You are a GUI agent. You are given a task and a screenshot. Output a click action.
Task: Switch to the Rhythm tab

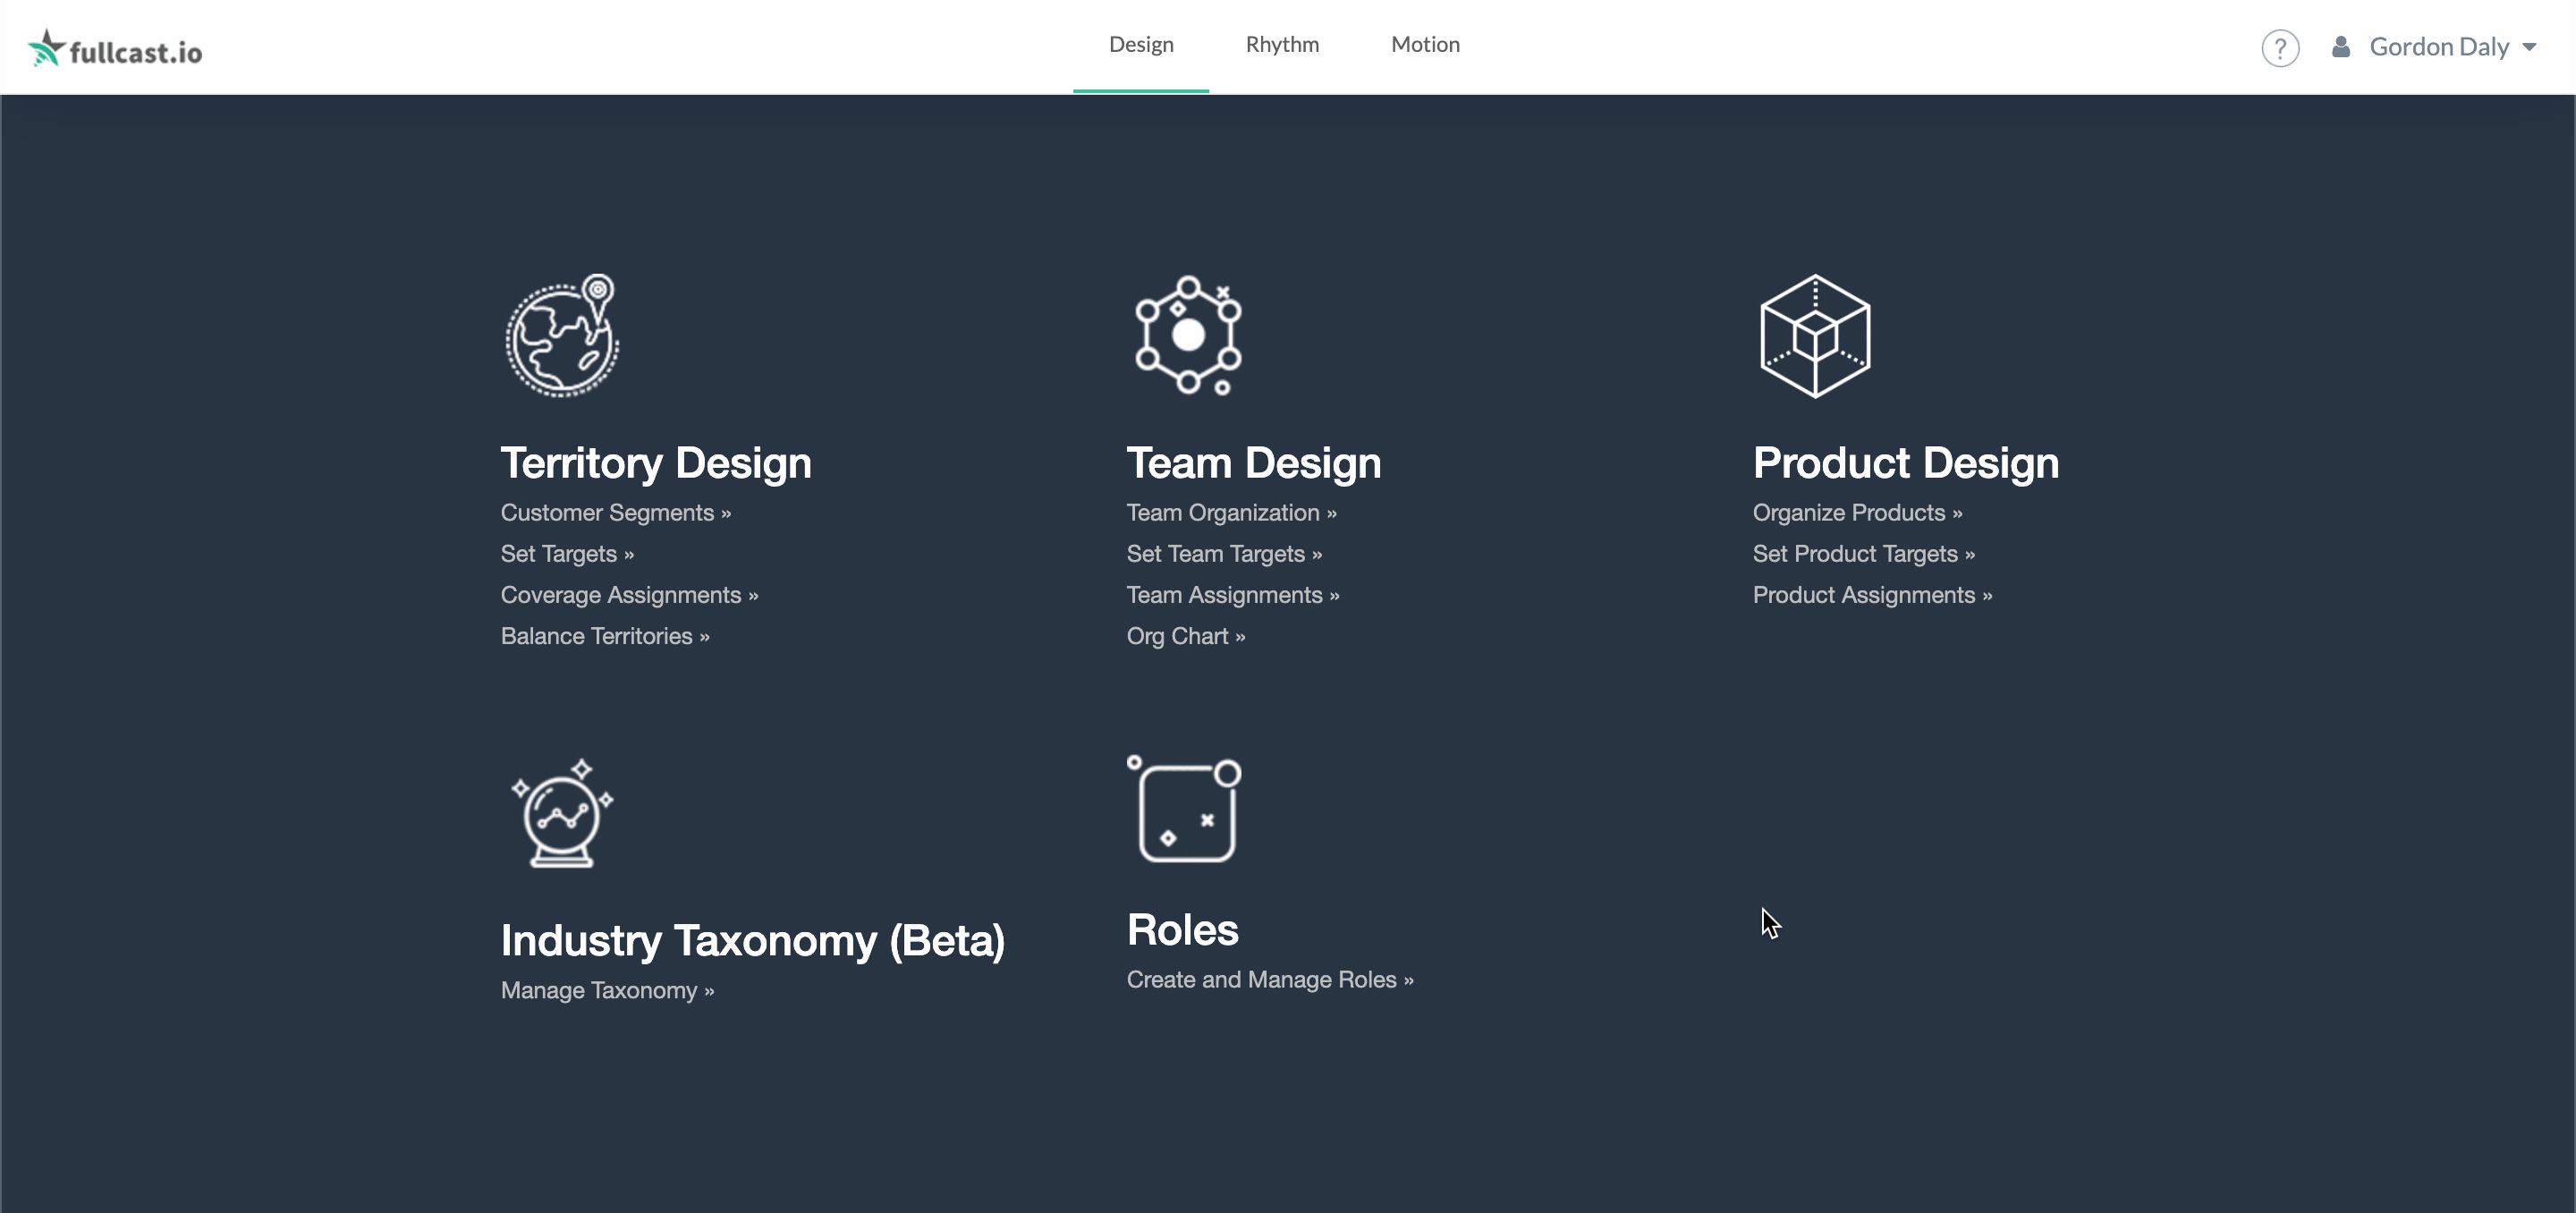tap(1282, 45)
